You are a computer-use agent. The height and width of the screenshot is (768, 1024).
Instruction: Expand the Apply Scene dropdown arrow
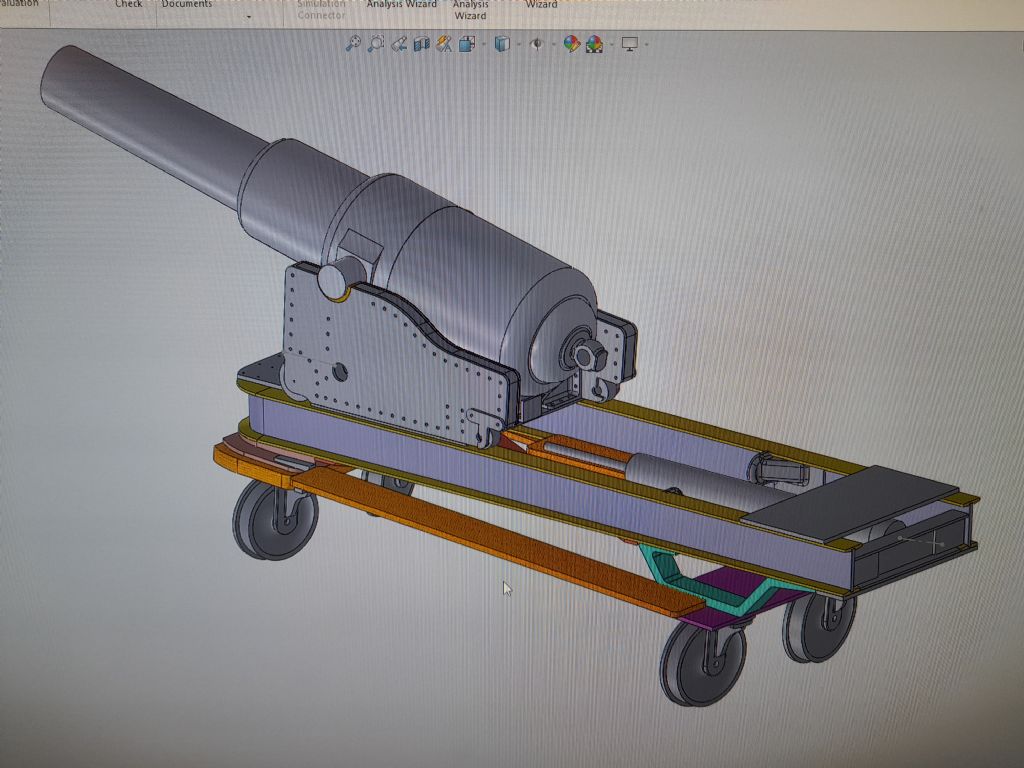611,44
